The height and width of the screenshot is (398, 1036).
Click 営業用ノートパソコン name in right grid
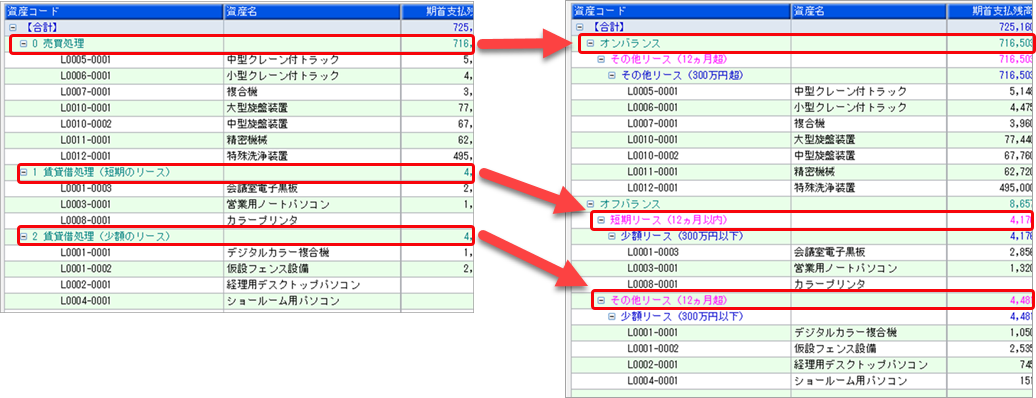coord(845,268)
